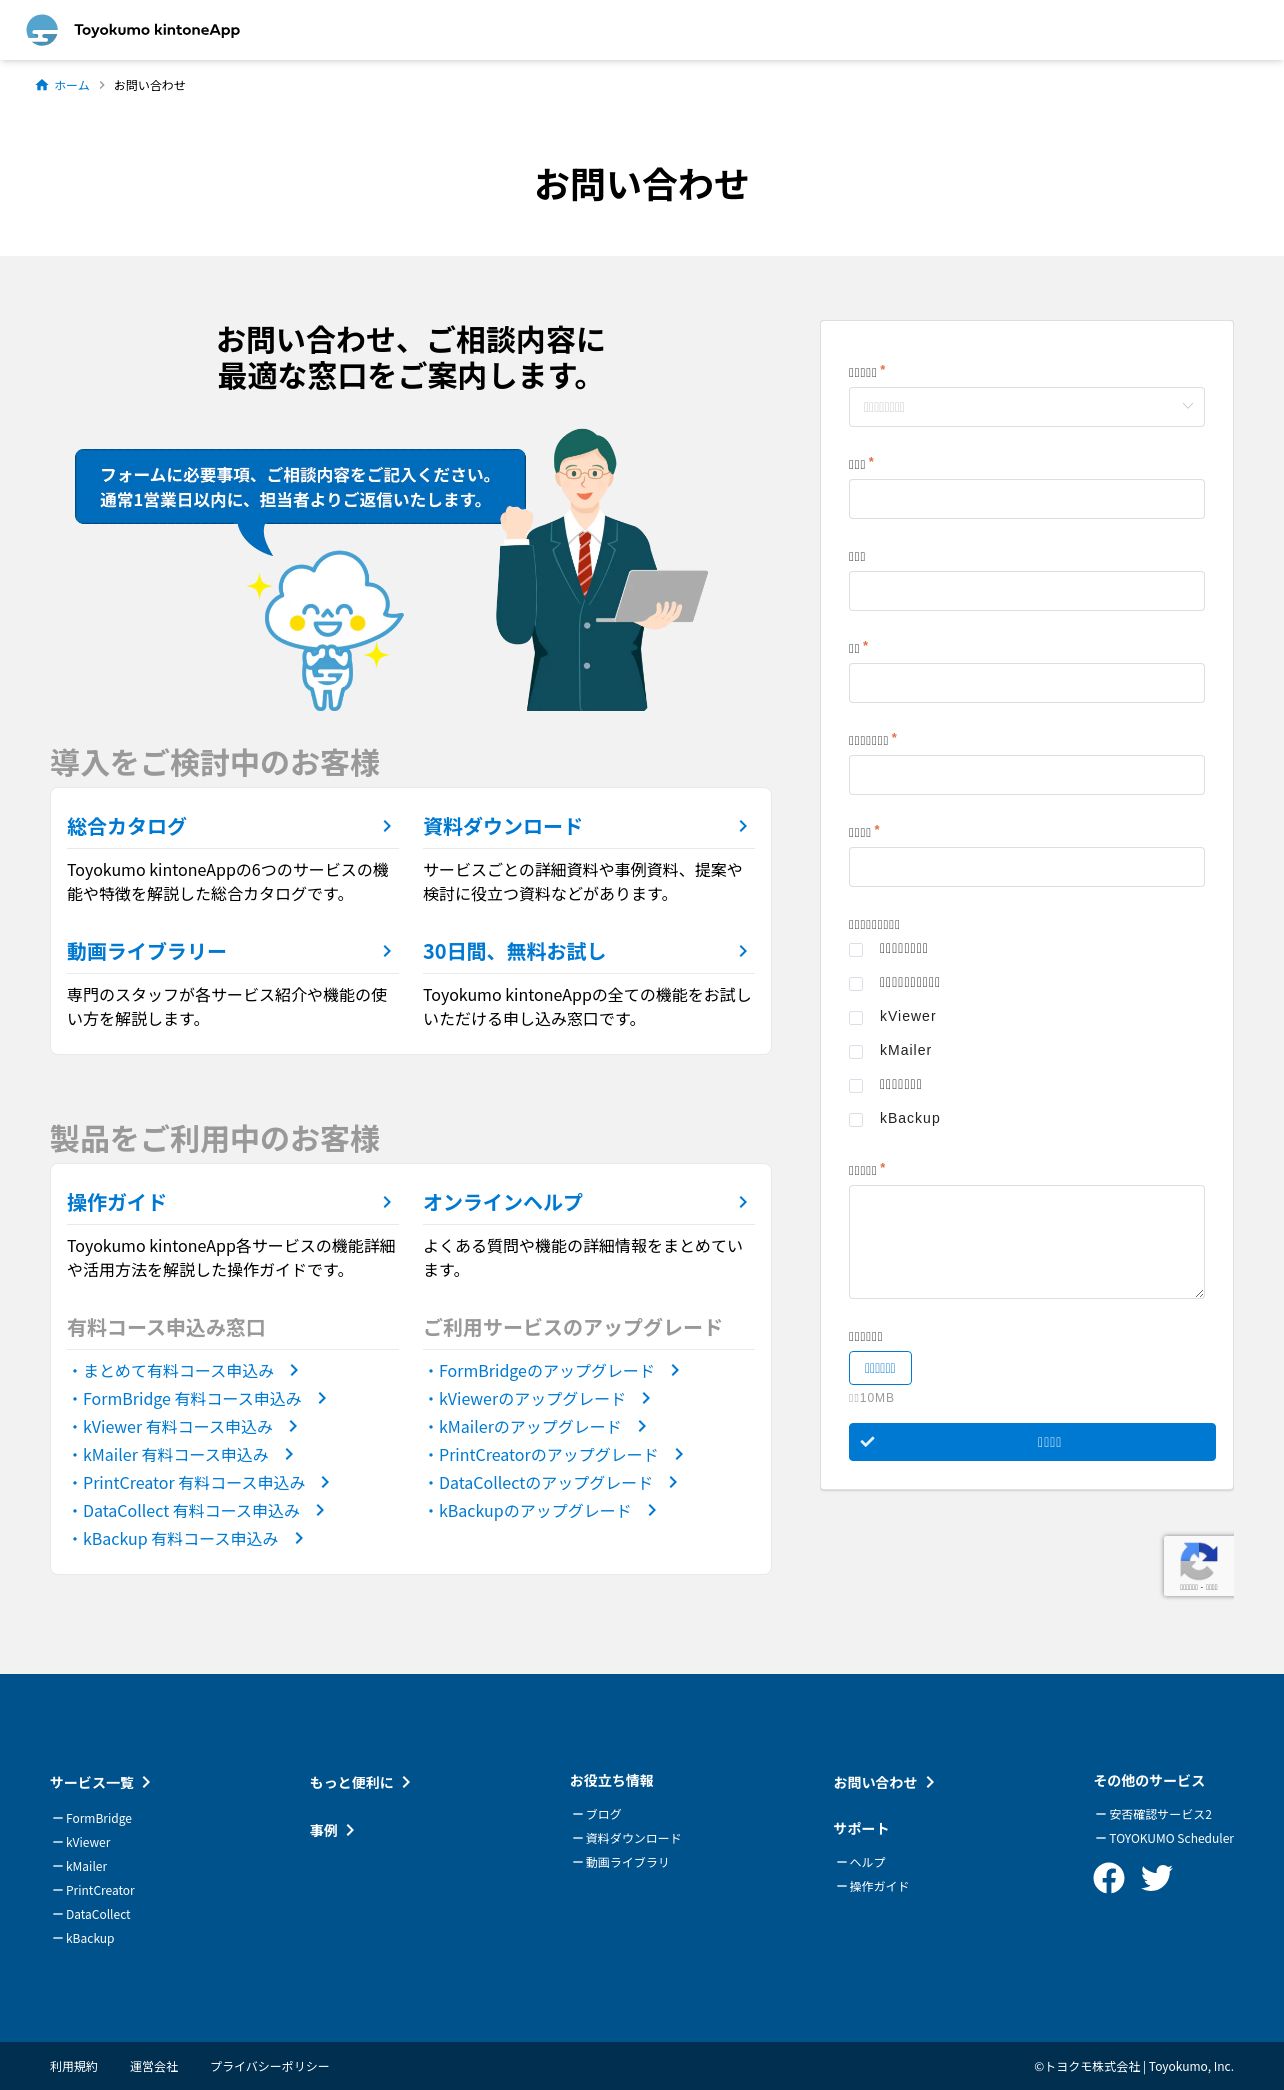Viewport: 1284px width, 2090px height.
Task: Open footer プライバシーポリシー link
Action: click(270, 2066)
